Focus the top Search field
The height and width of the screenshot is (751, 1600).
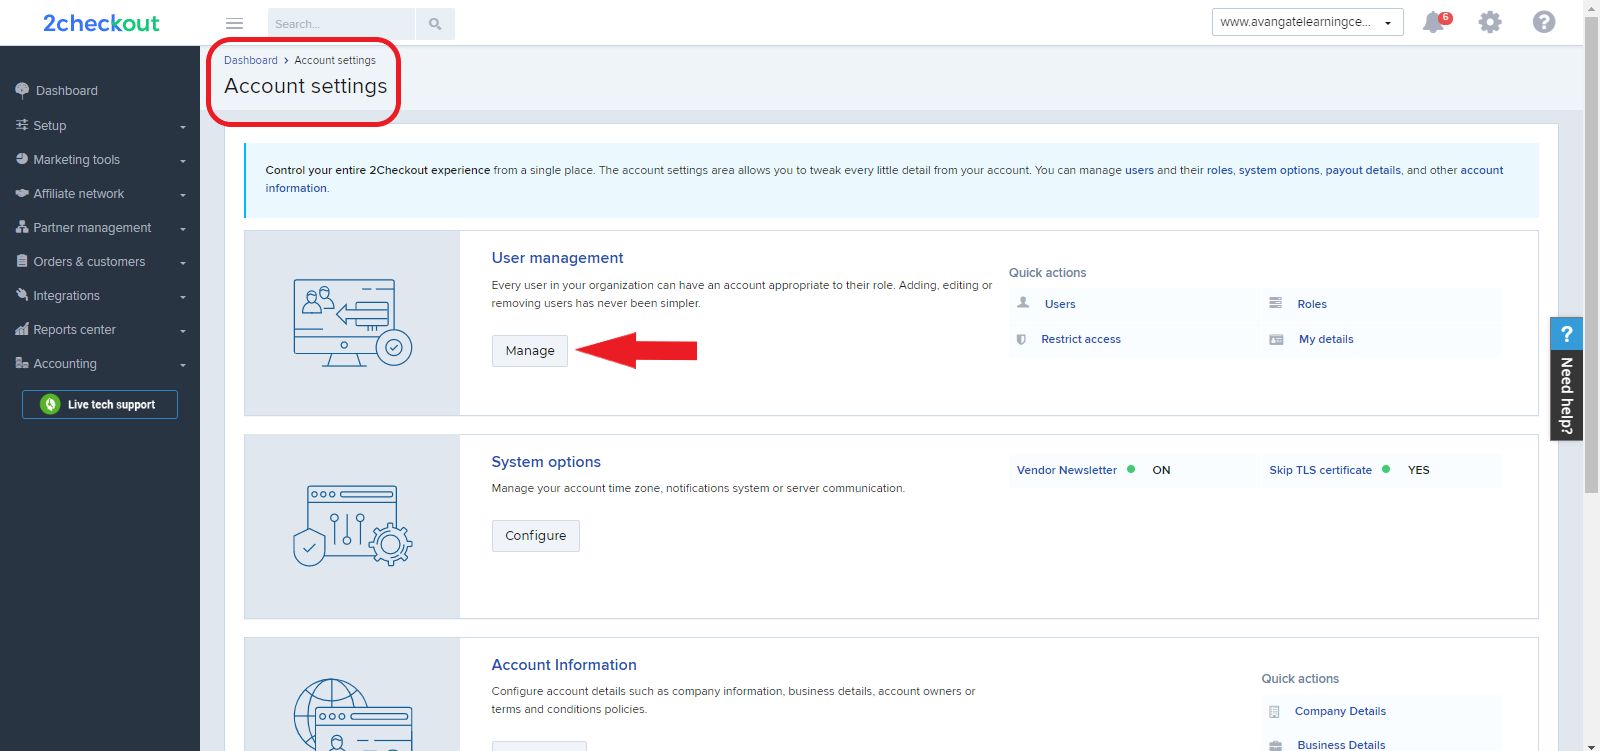click(x=341, y=24)
